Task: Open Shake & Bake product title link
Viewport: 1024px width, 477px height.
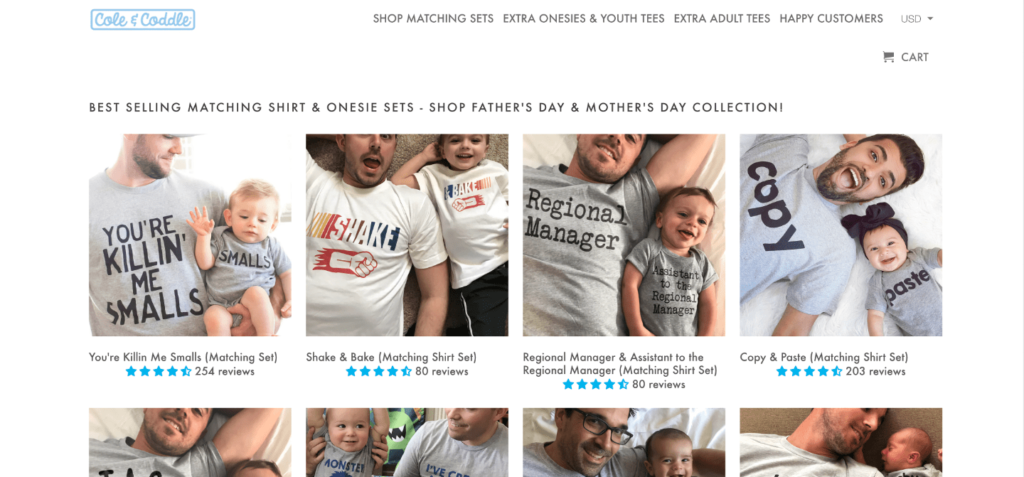Action: (391, 357)
